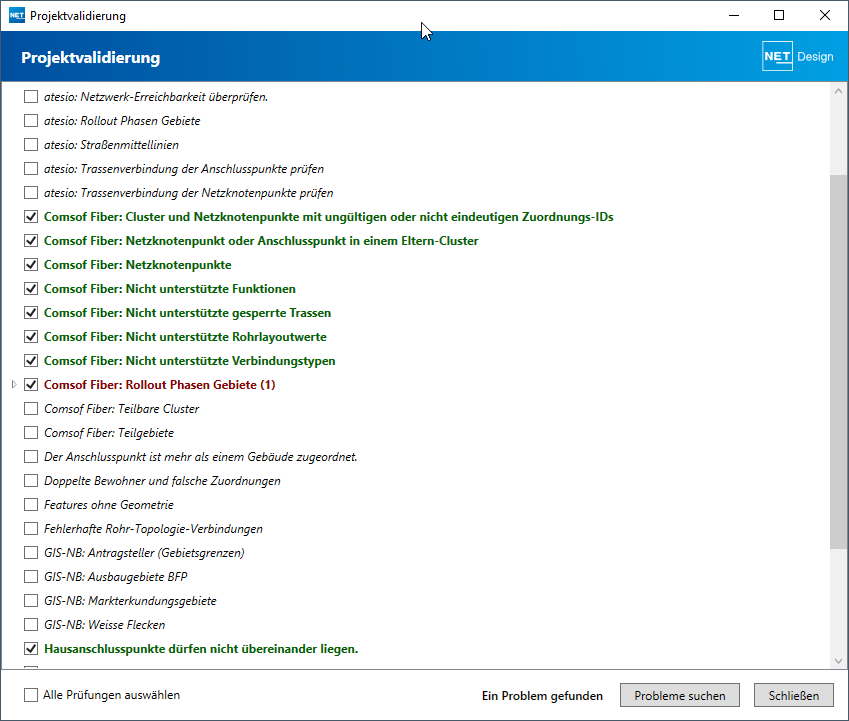Close the Projektvalidierung window
Screen dimensions: 849x721
pos(825,15)
